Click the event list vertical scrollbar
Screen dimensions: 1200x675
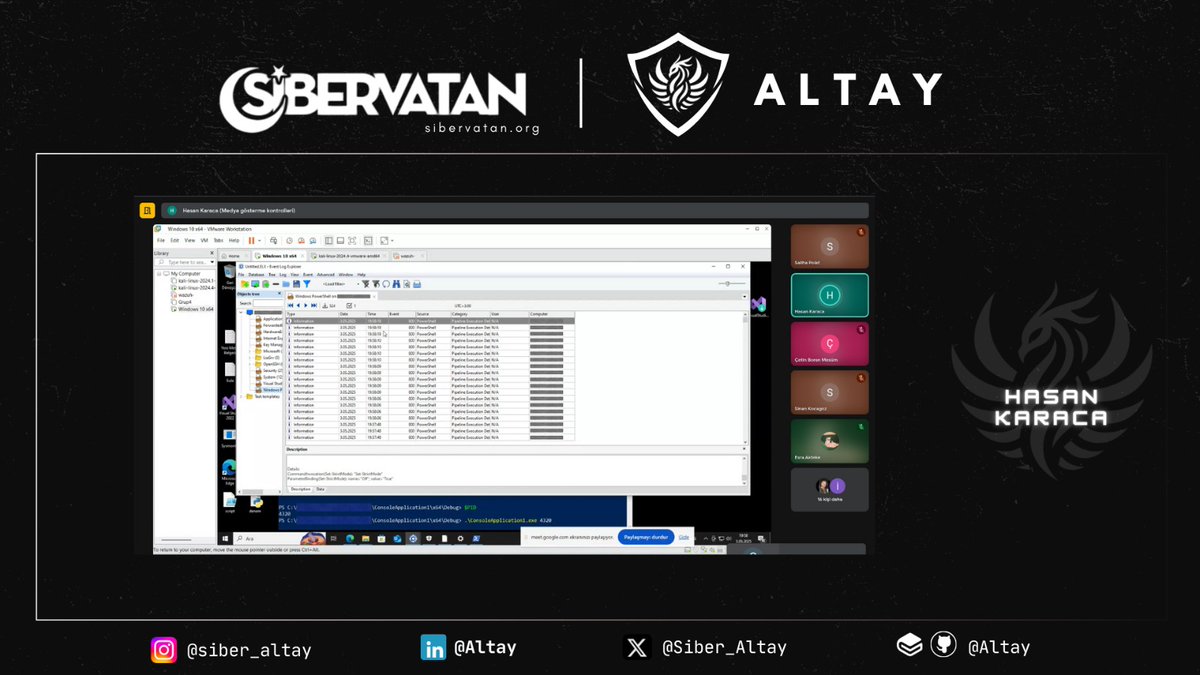(745, 380)
